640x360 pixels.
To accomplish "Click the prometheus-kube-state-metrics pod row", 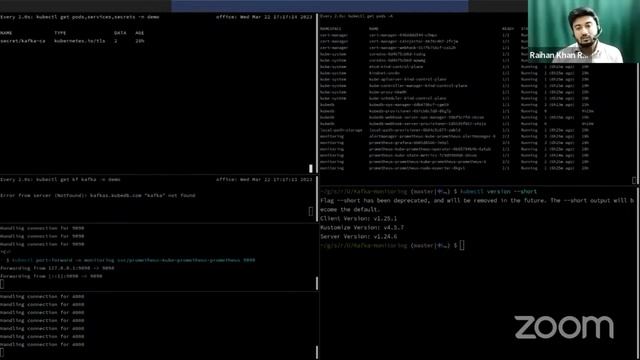I will tap(454, 156).
